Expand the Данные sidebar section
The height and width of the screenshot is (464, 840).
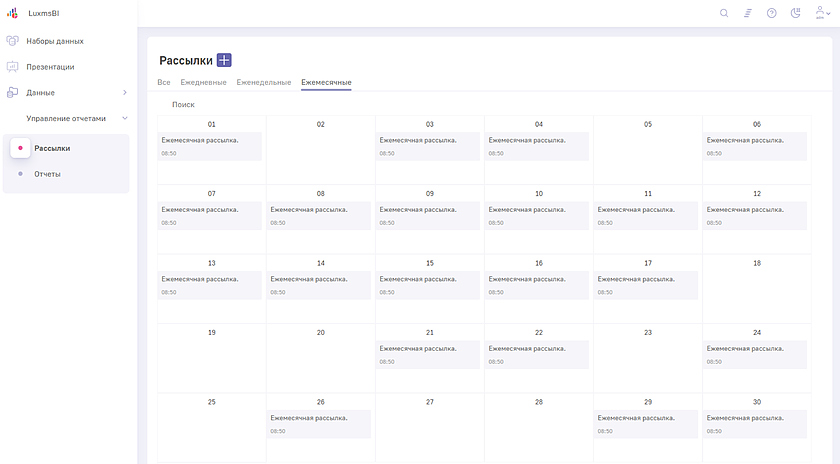124,93
